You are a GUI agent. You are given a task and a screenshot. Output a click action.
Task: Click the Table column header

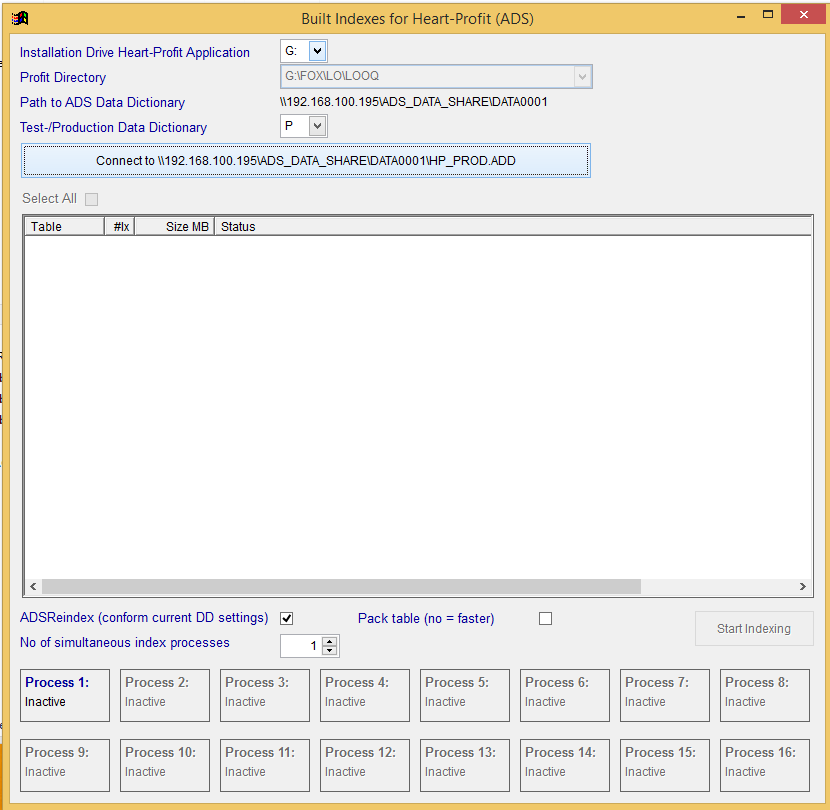pos(65,227)
